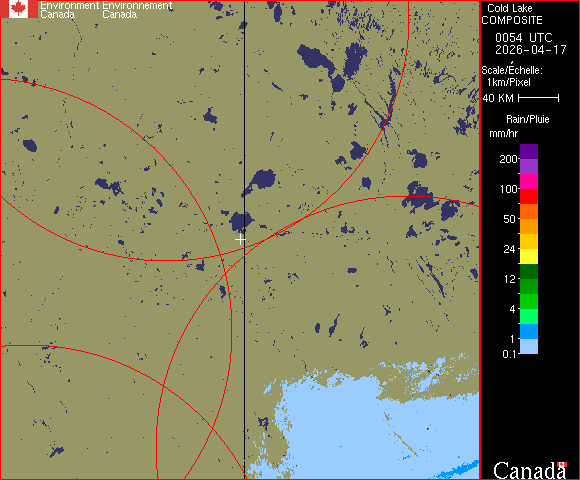Click the Canadian flag icon
Viewport: 580px width, 480px height.
point(19,9)
